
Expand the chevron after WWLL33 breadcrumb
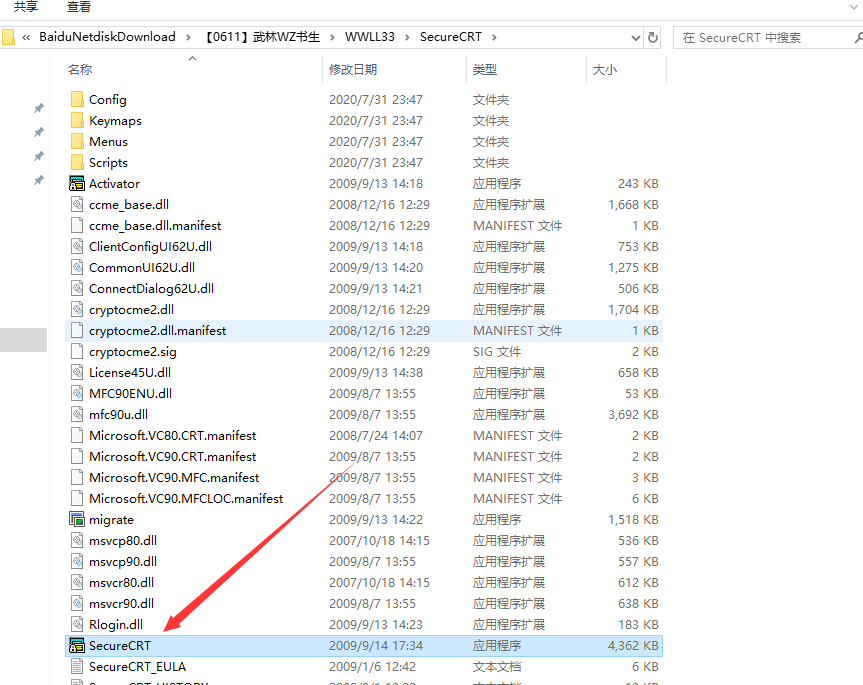[x=407, y=38]
